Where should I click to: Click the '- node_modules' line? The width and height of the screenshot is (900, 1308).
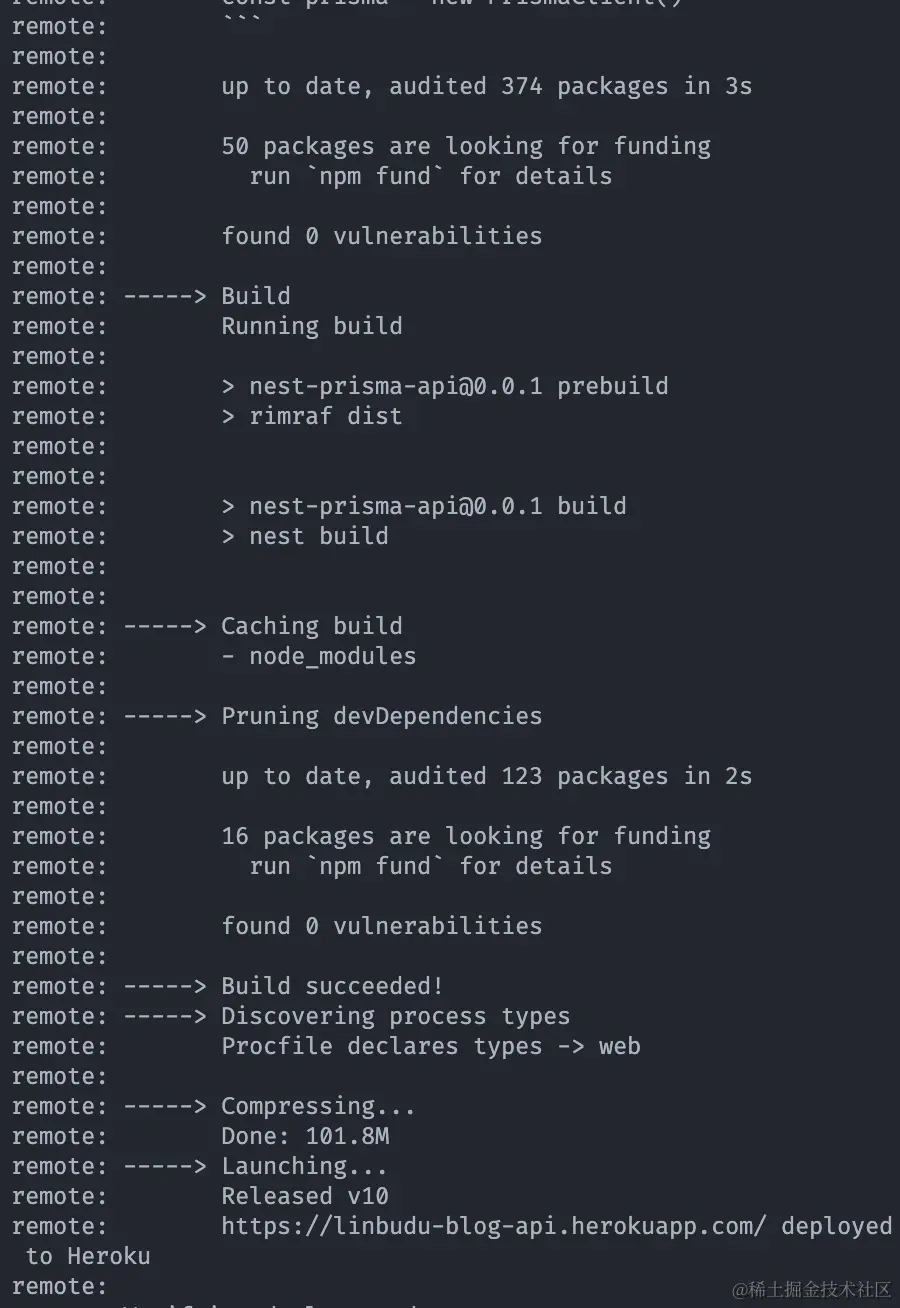(319, 656)
